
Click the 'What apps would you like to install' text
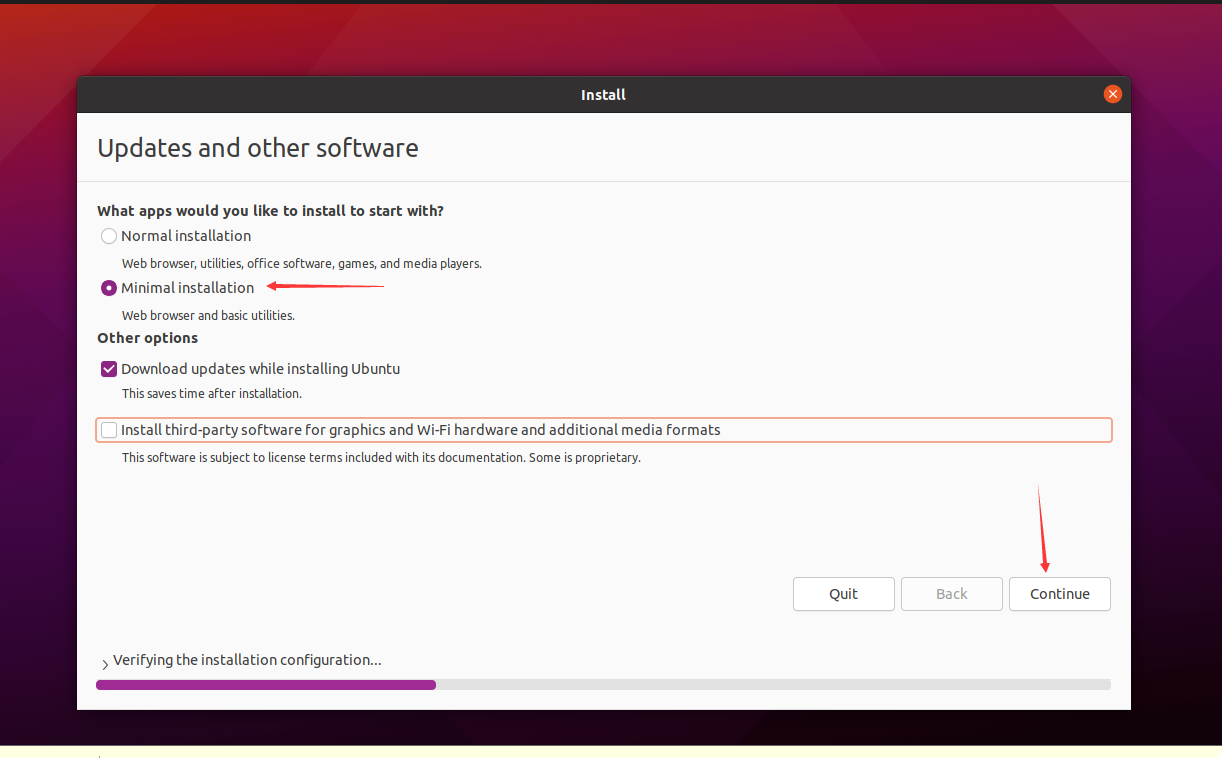click(x=271, y=211)
